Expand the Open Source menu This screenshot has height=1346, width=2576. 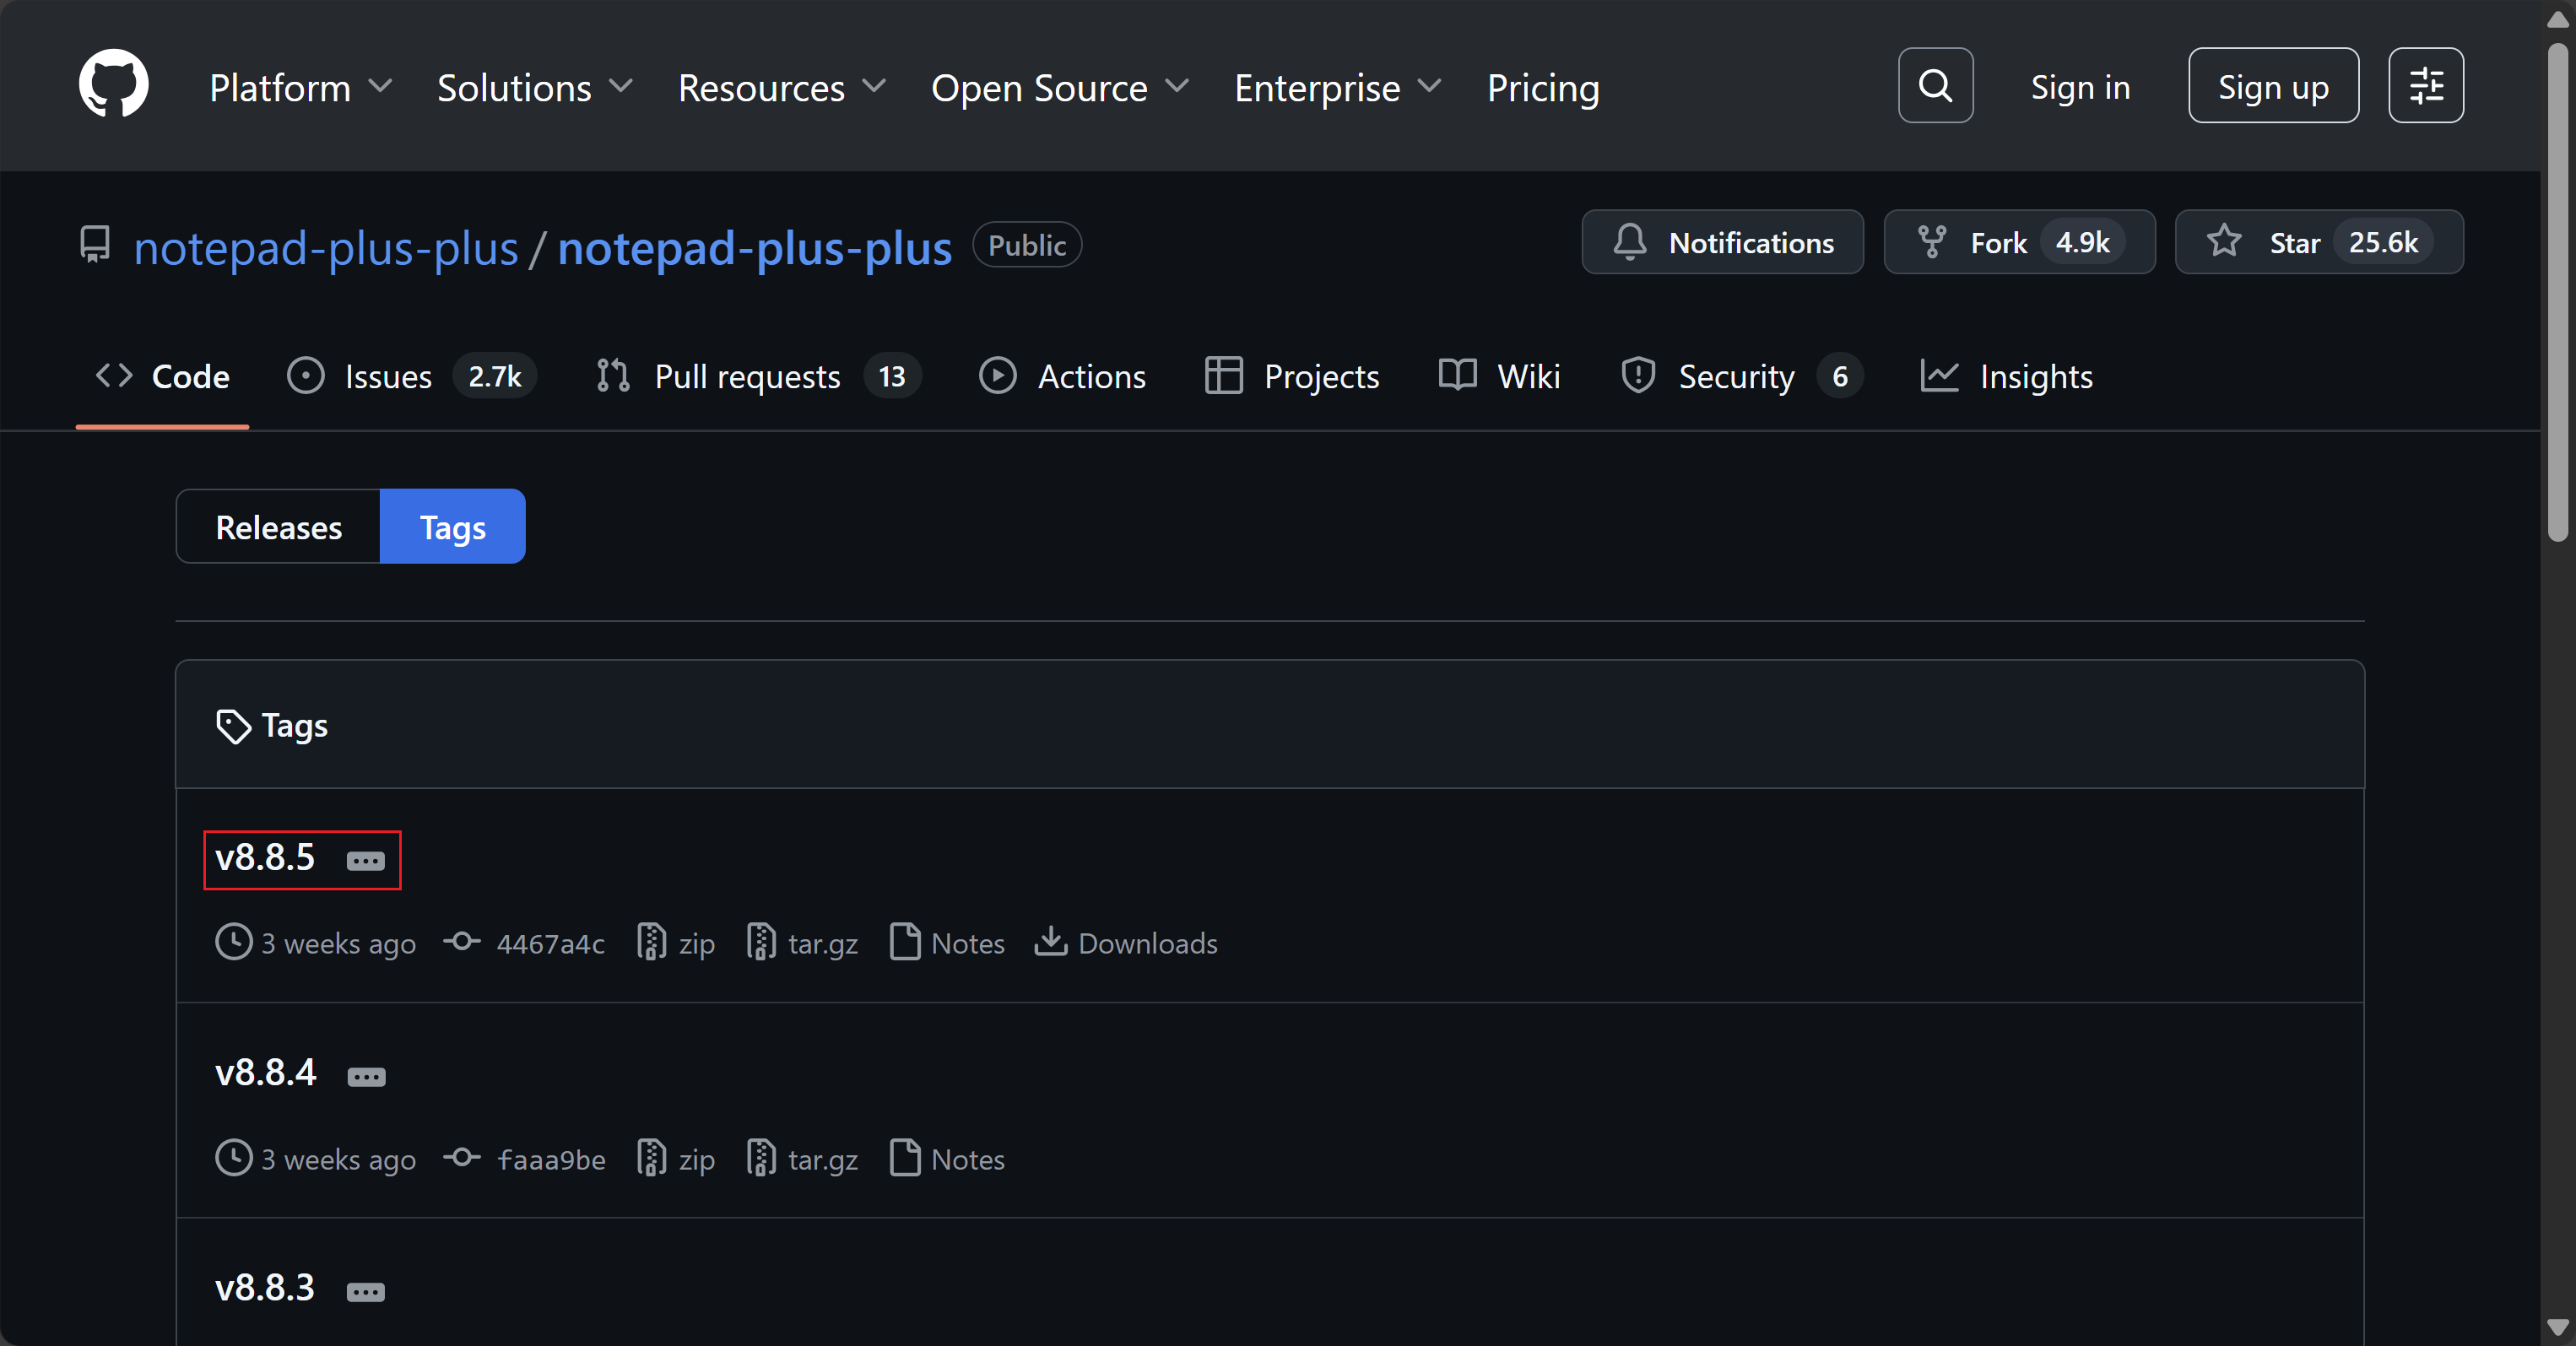[1060, 88]
